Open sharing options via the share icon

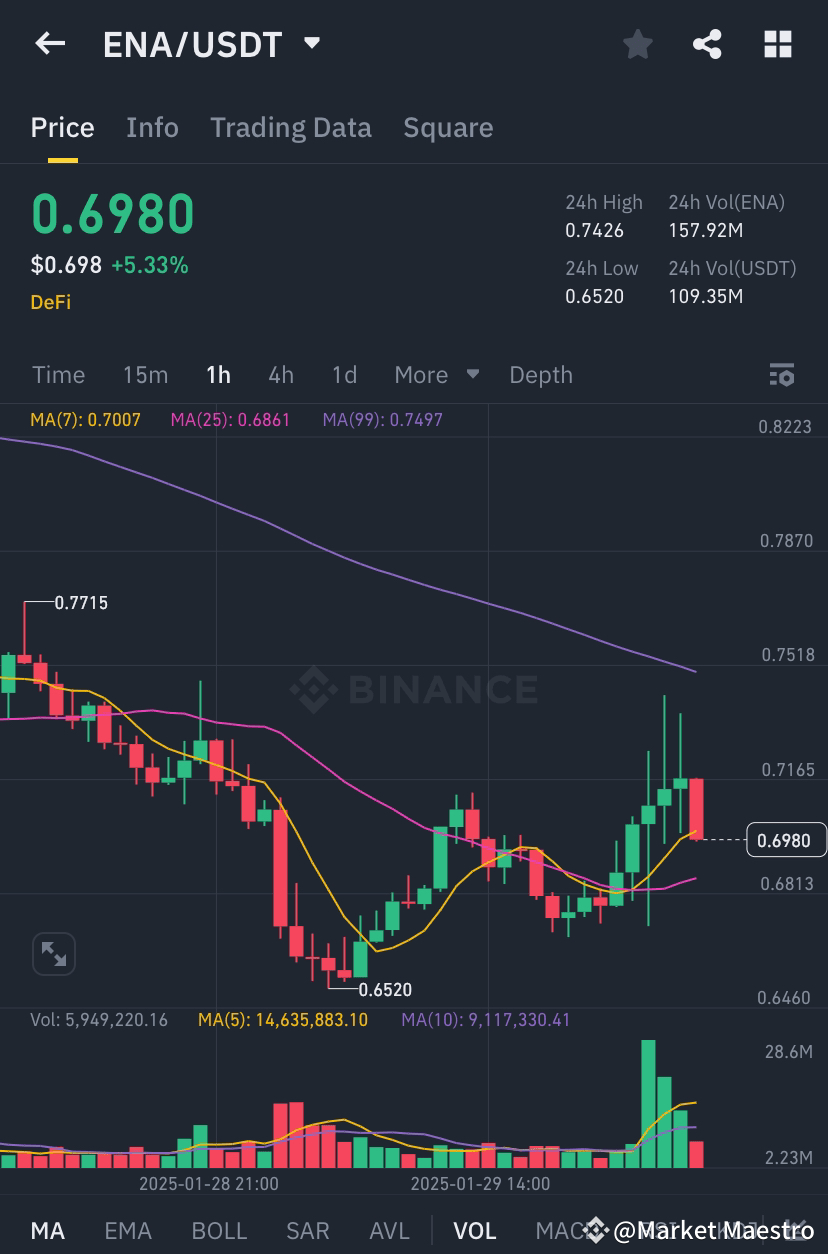coord(707,44)
